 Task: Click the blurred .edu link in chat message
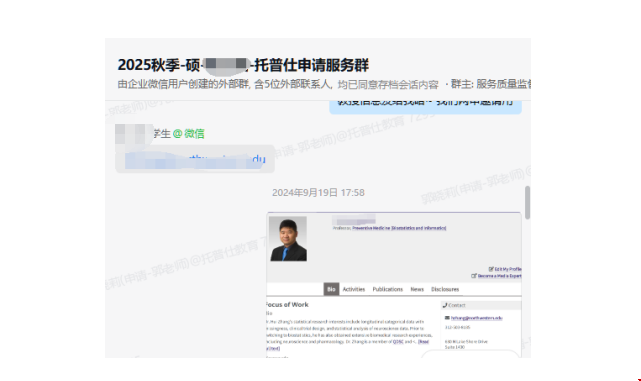[195, 159]
